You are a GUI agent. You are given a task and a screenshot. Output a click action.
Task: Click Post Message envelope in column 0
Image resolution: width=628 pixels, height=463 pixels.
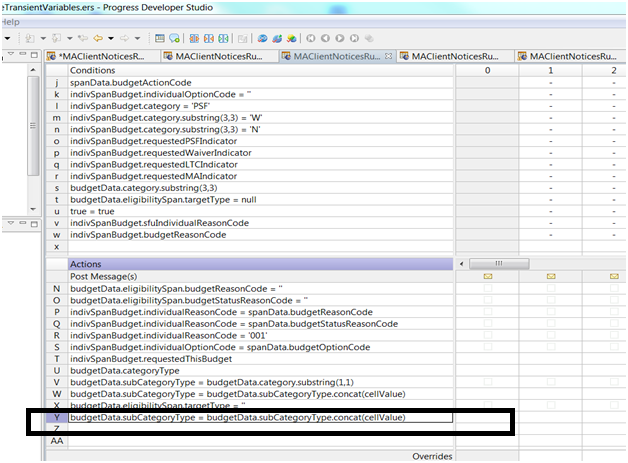tap(487, 276)
